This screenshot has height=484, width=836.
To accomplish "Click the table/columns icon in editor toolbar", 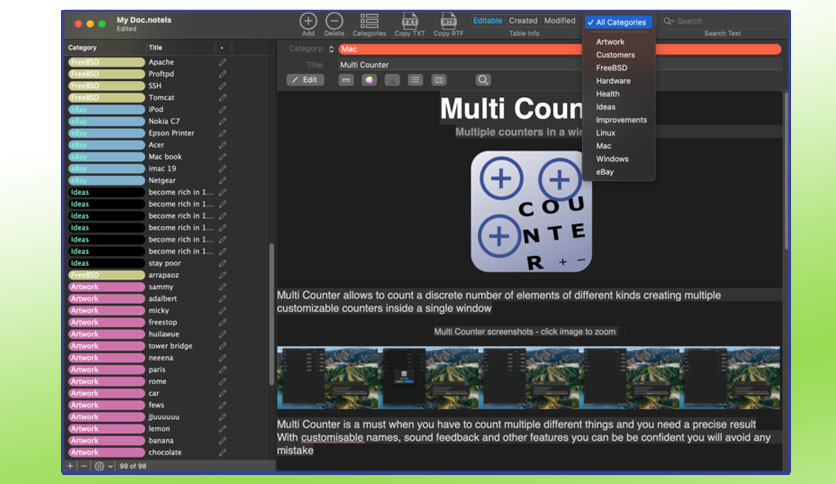I will (439, 80).
